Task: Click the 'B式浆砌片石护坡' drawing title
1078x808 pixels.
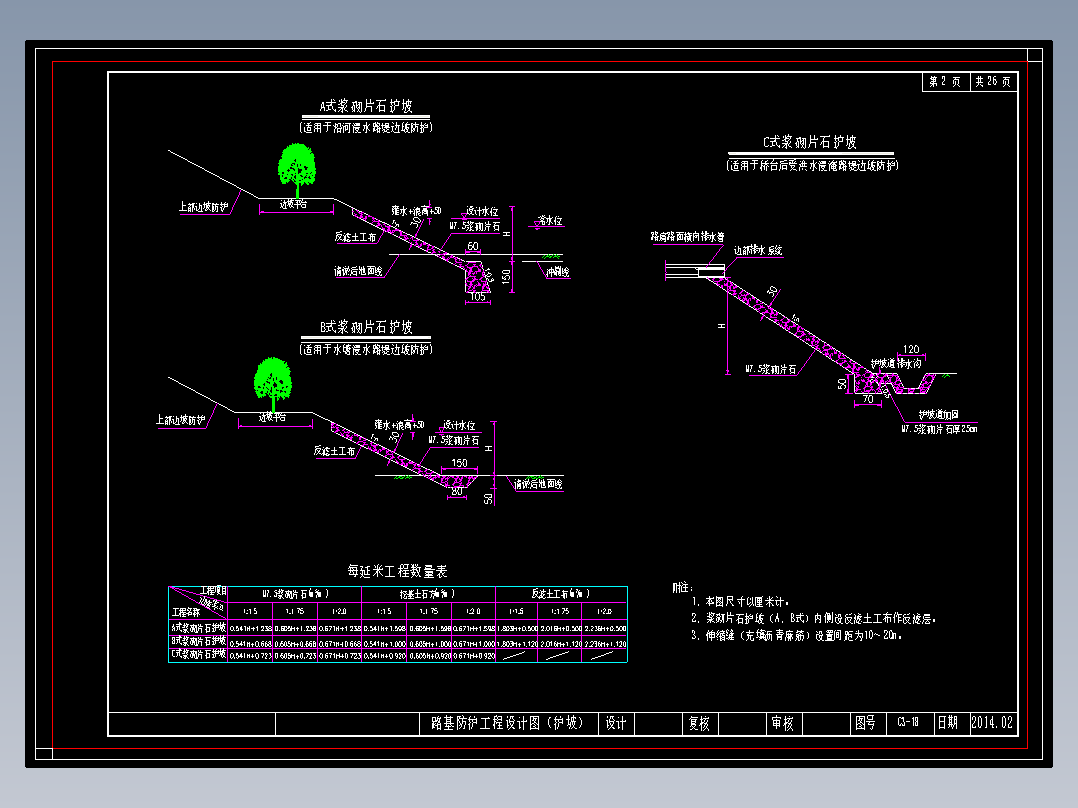Action: tap(366, 327)
